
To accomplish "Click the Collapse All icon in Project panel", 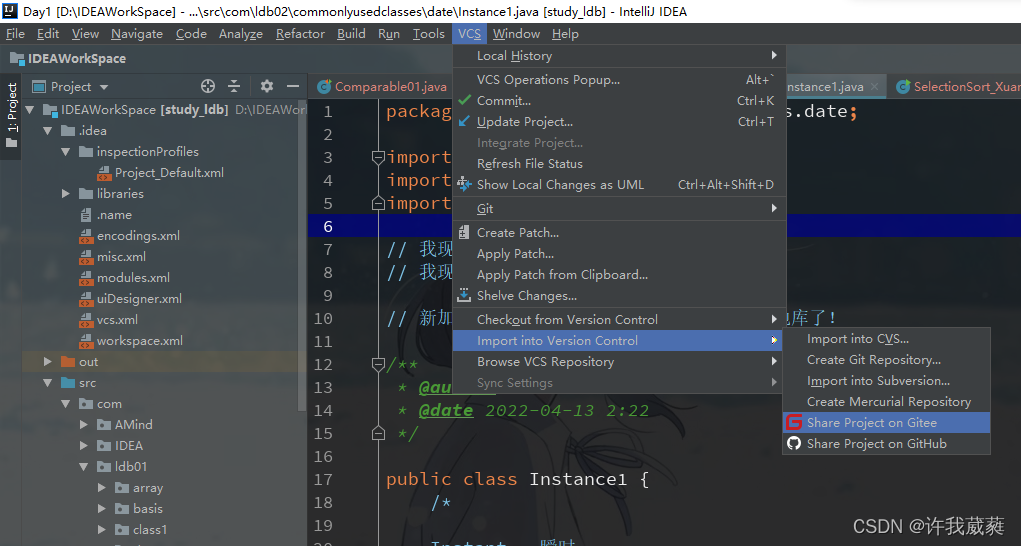I will click(x=234, y=86).
